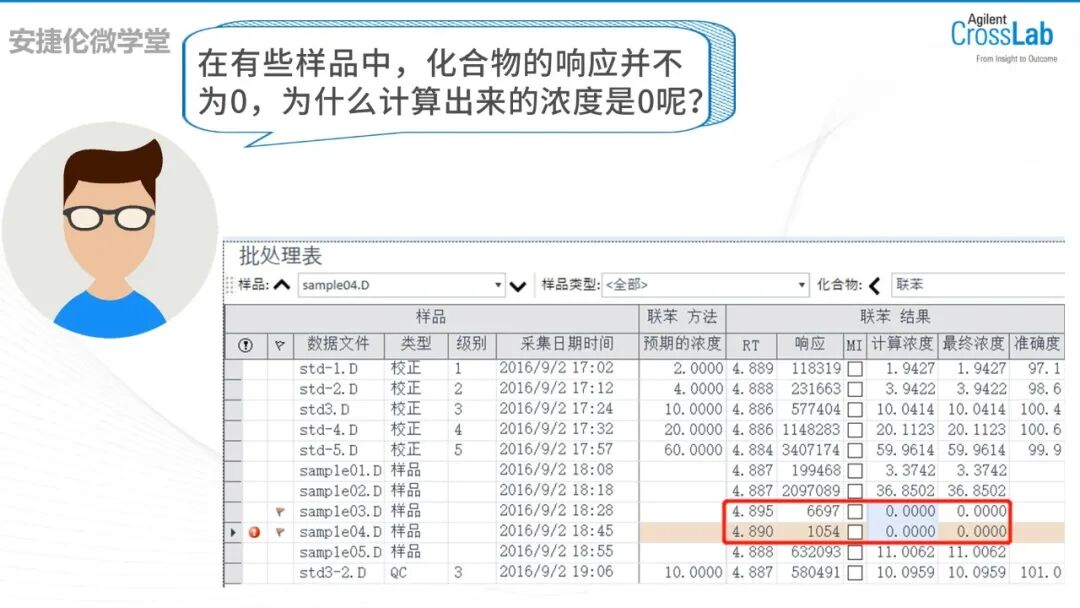
Task: Go to previous sample with up arrow
Action: [282, 284]
